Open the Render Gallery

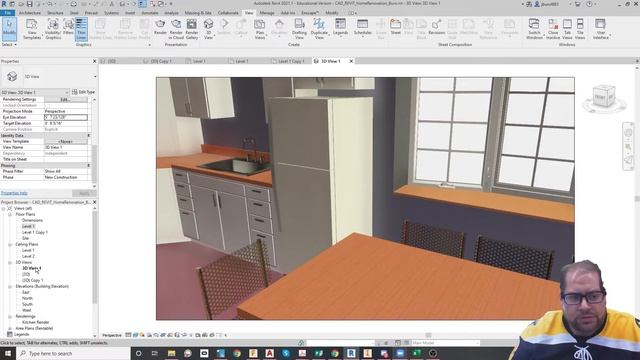(191, 29)
